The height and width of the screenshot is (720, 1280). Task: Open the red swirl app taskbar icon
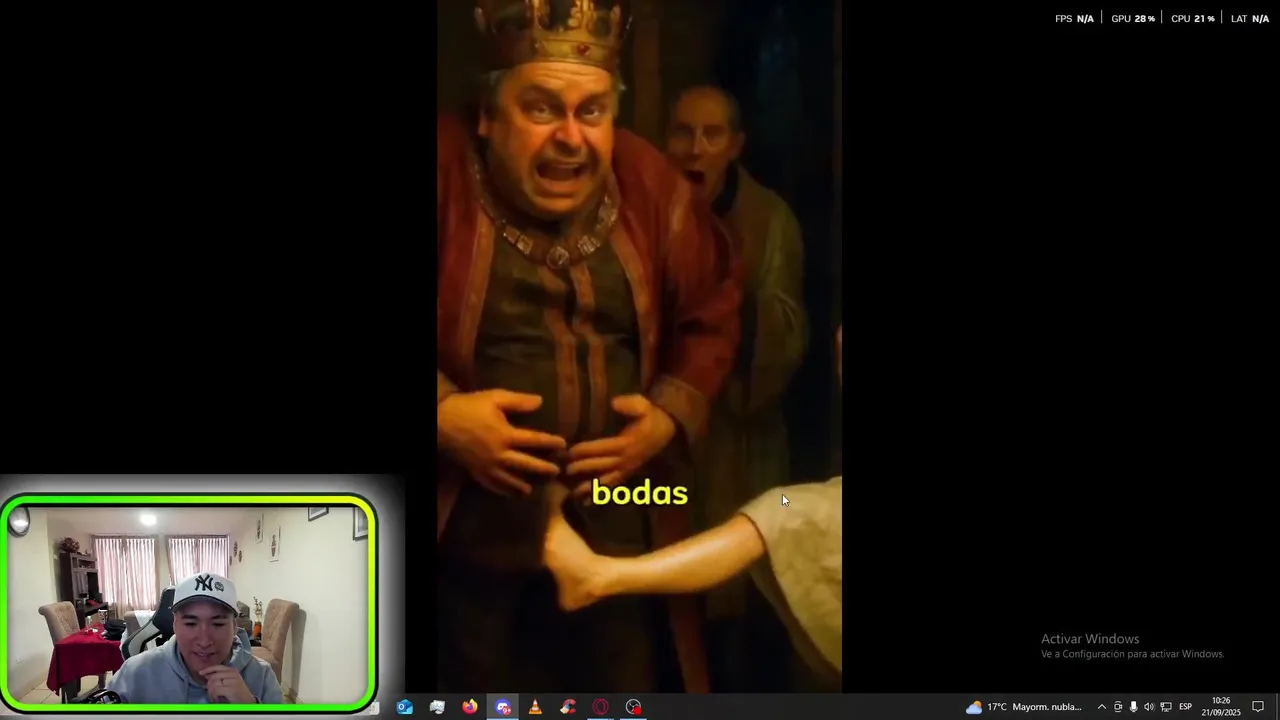point(568,707)
